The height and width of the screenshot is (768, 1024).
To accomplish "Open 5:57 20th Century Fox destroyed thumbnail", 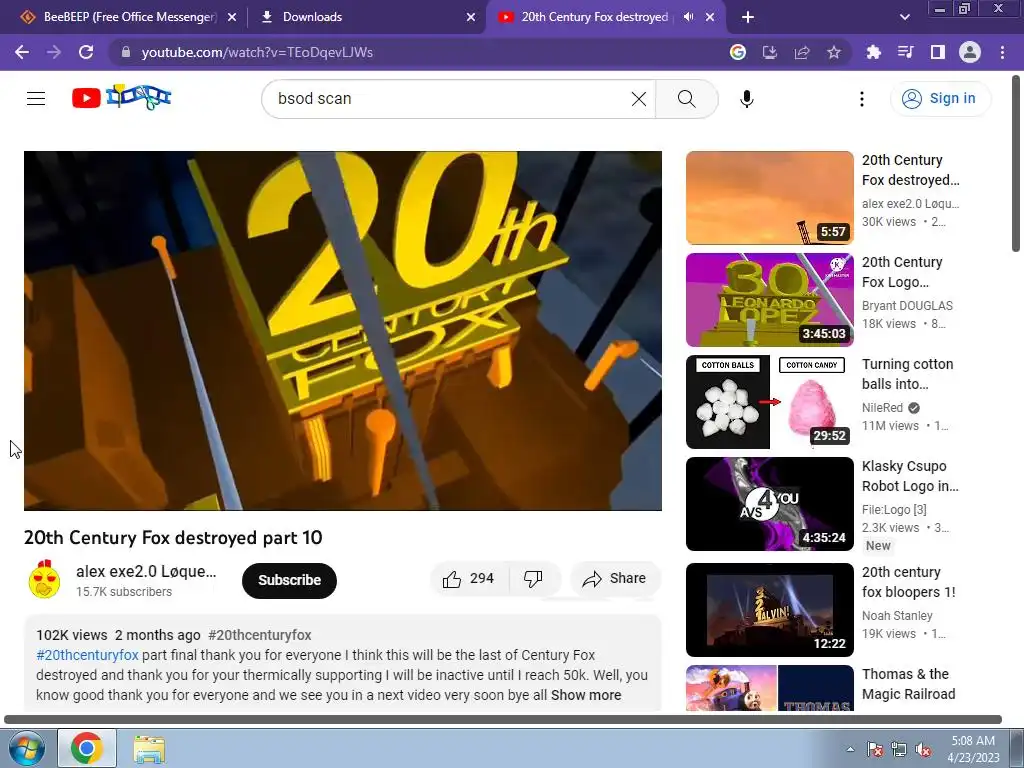I will tap(769, 198).
